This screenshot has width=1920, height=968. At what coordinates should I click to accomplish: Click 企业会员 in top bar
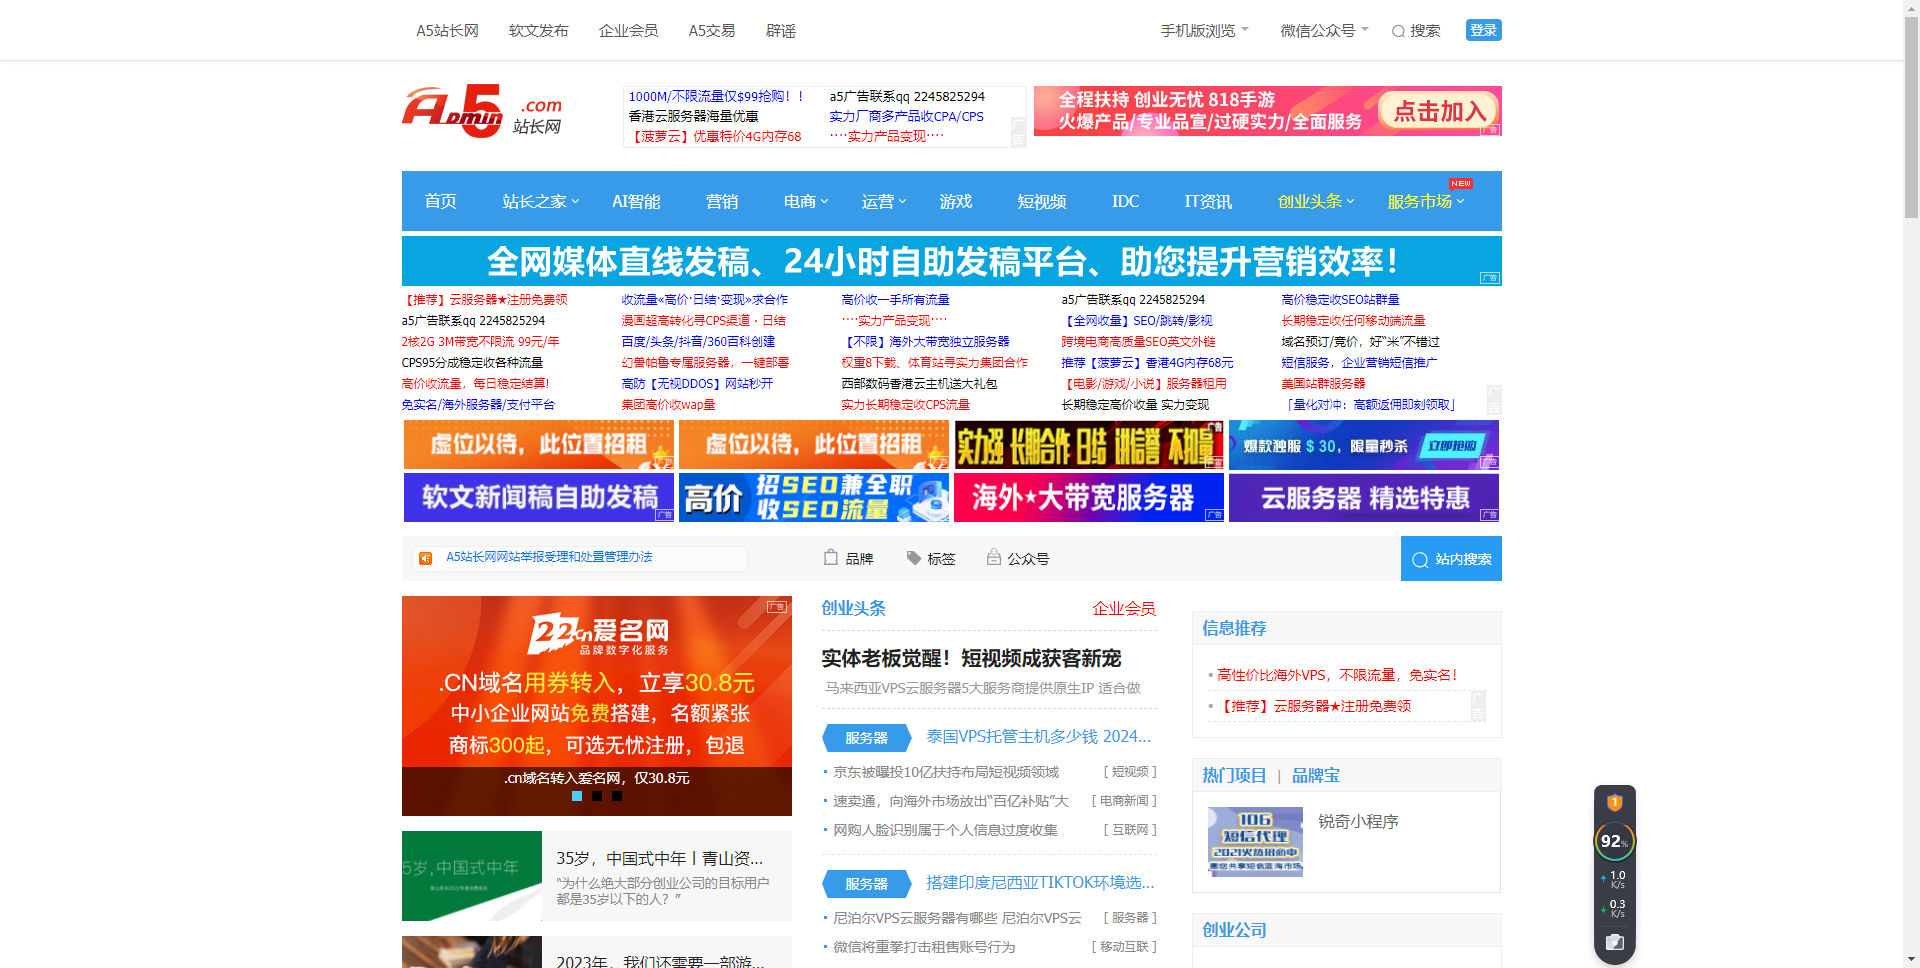pos(628,31)
